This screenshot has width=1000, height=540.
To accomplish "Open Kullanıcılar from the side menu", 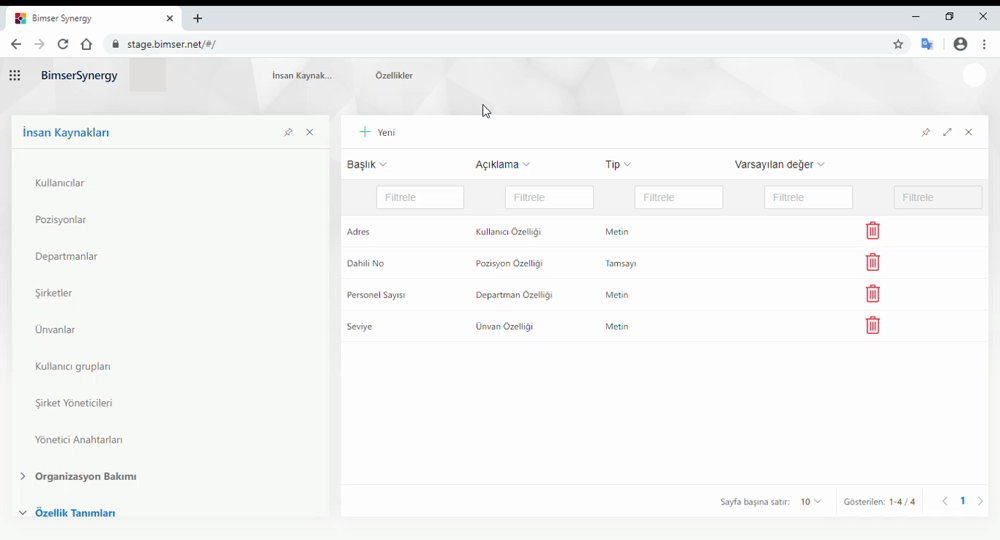I will click(x=60, y=183).
